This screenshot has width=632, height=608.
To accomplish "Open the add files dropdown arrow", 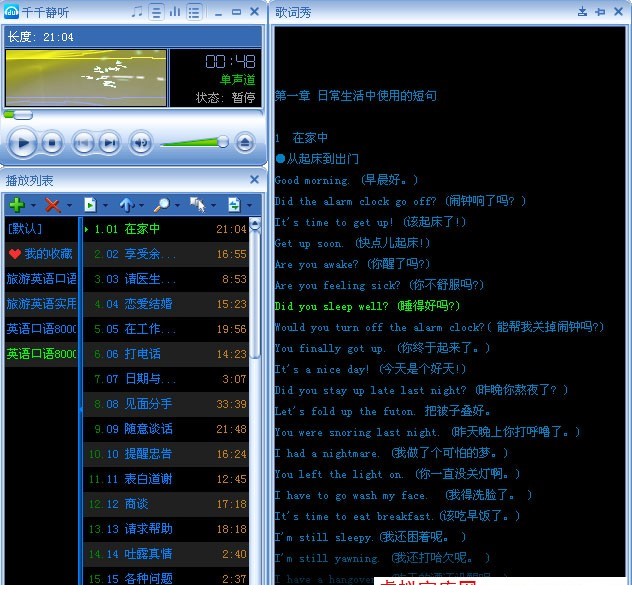I will click(33, 206).
